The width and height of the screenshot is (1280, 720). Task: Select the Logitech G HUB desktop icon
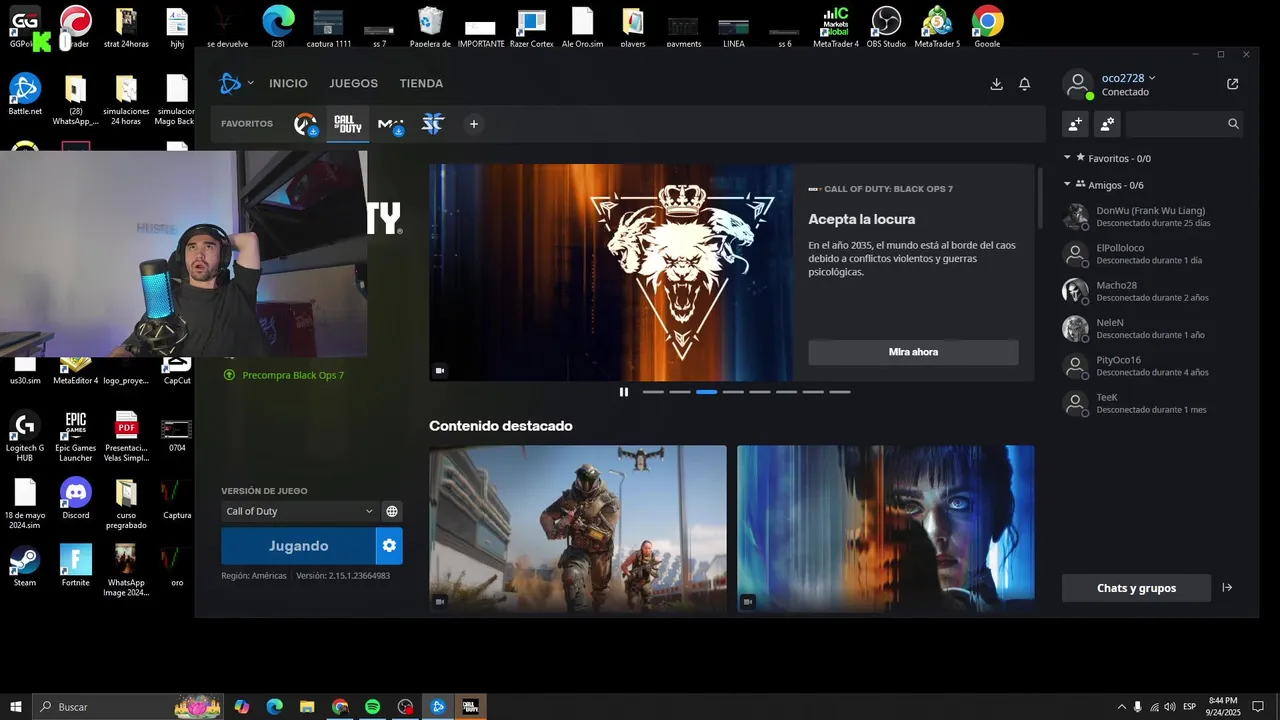coord(25,436)
